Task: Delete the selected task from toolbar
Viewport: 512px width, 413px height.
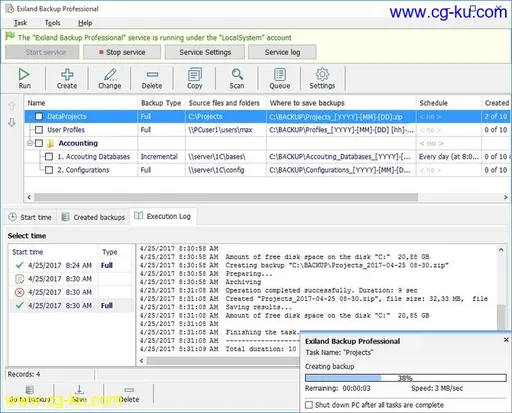Action: tap(152, 79)
